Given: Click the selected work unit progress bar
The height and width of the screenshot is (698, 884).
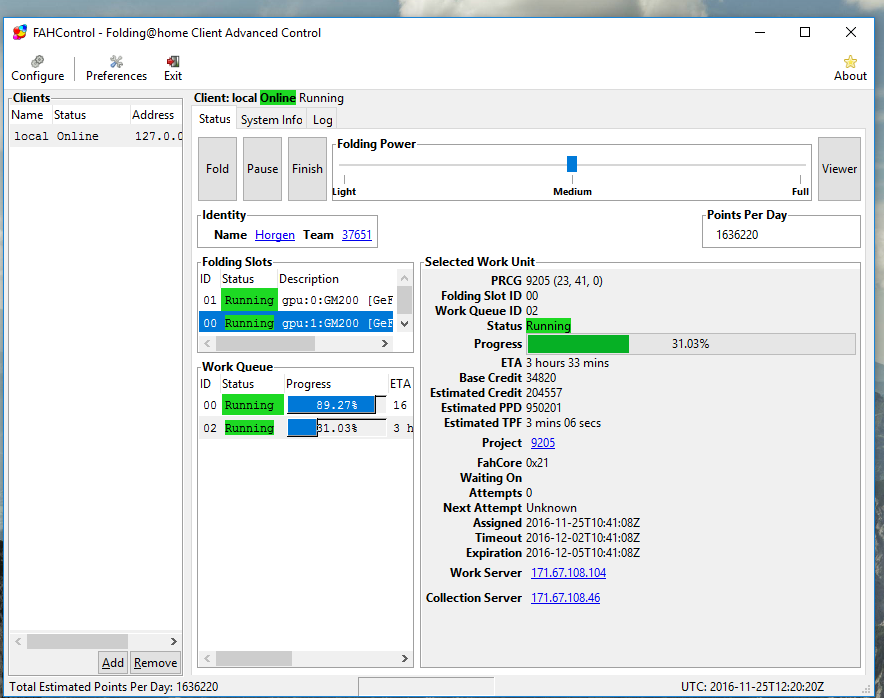Looking at the screenshot, I should 691,344.
